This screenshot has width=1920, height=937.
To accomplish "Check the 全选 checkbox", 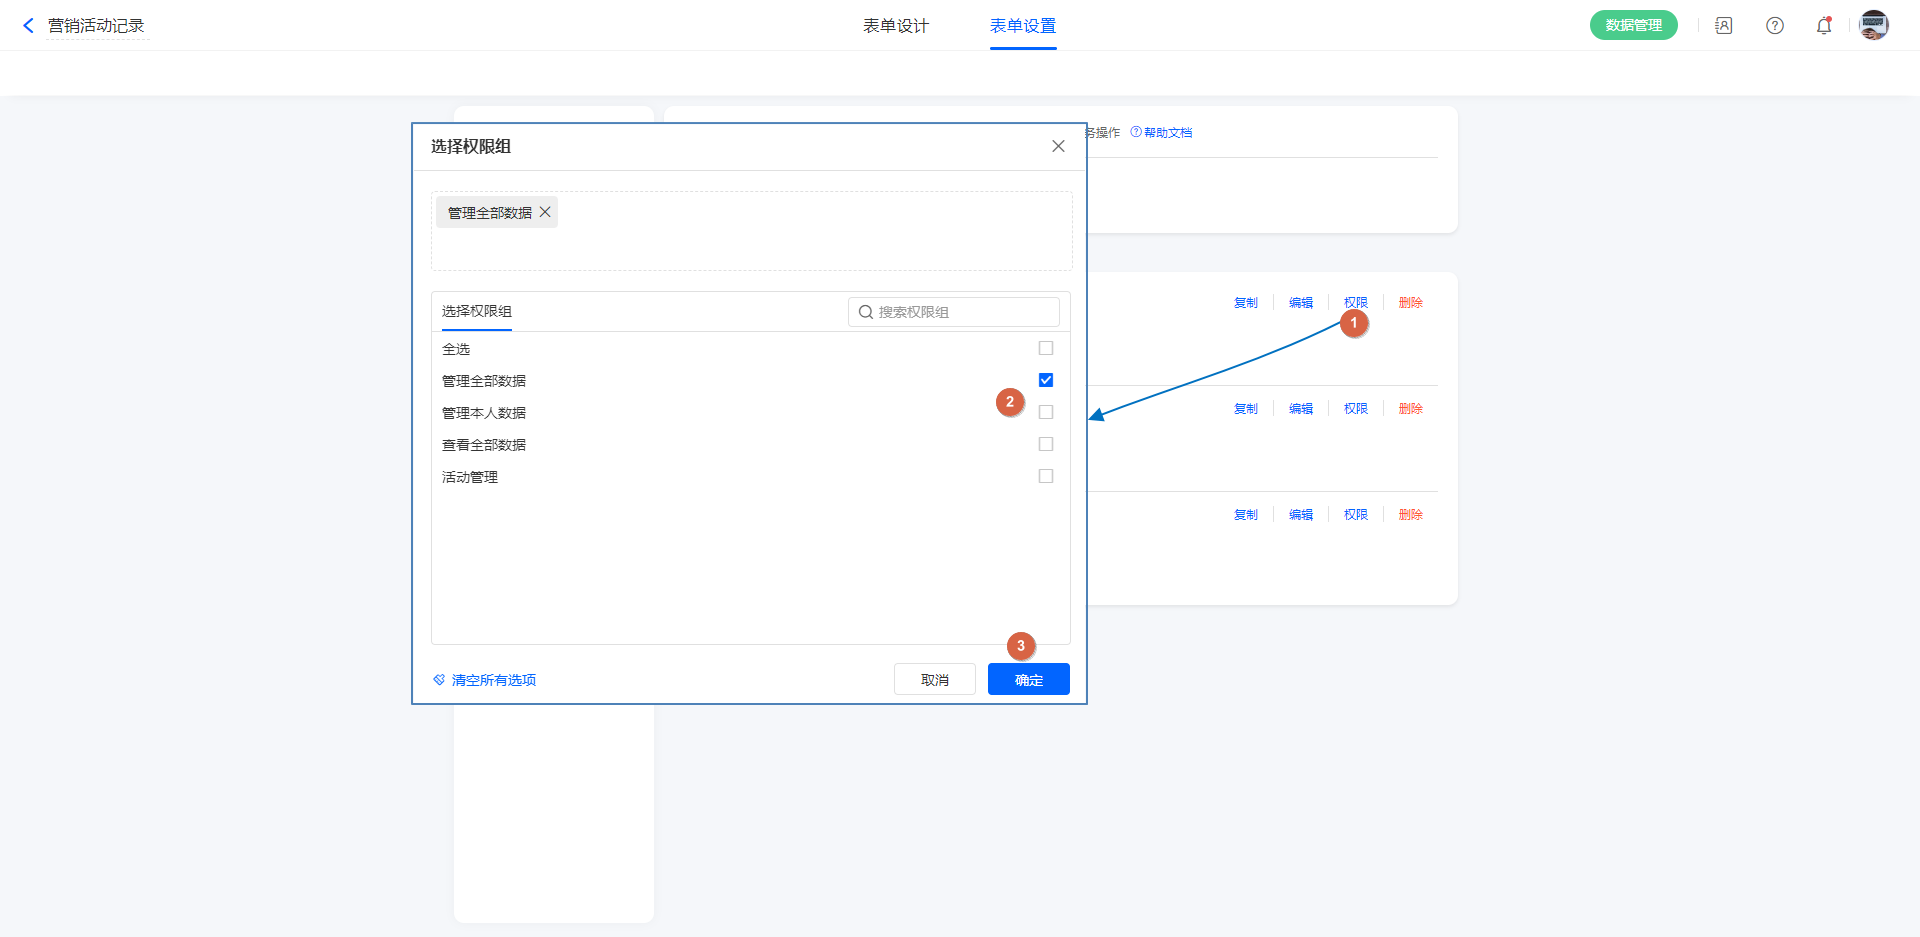I will [1046, 348].
